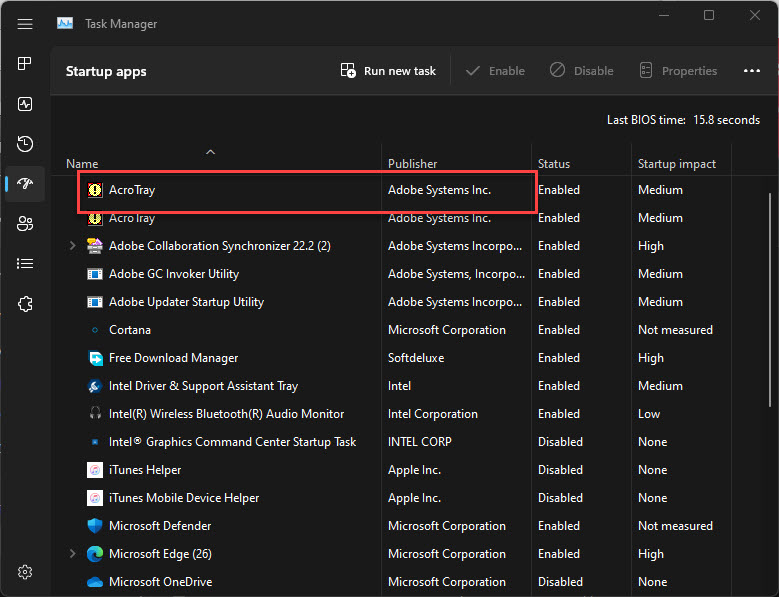
Task: Click the Run new task button
Action: click(x=388, y=71)
